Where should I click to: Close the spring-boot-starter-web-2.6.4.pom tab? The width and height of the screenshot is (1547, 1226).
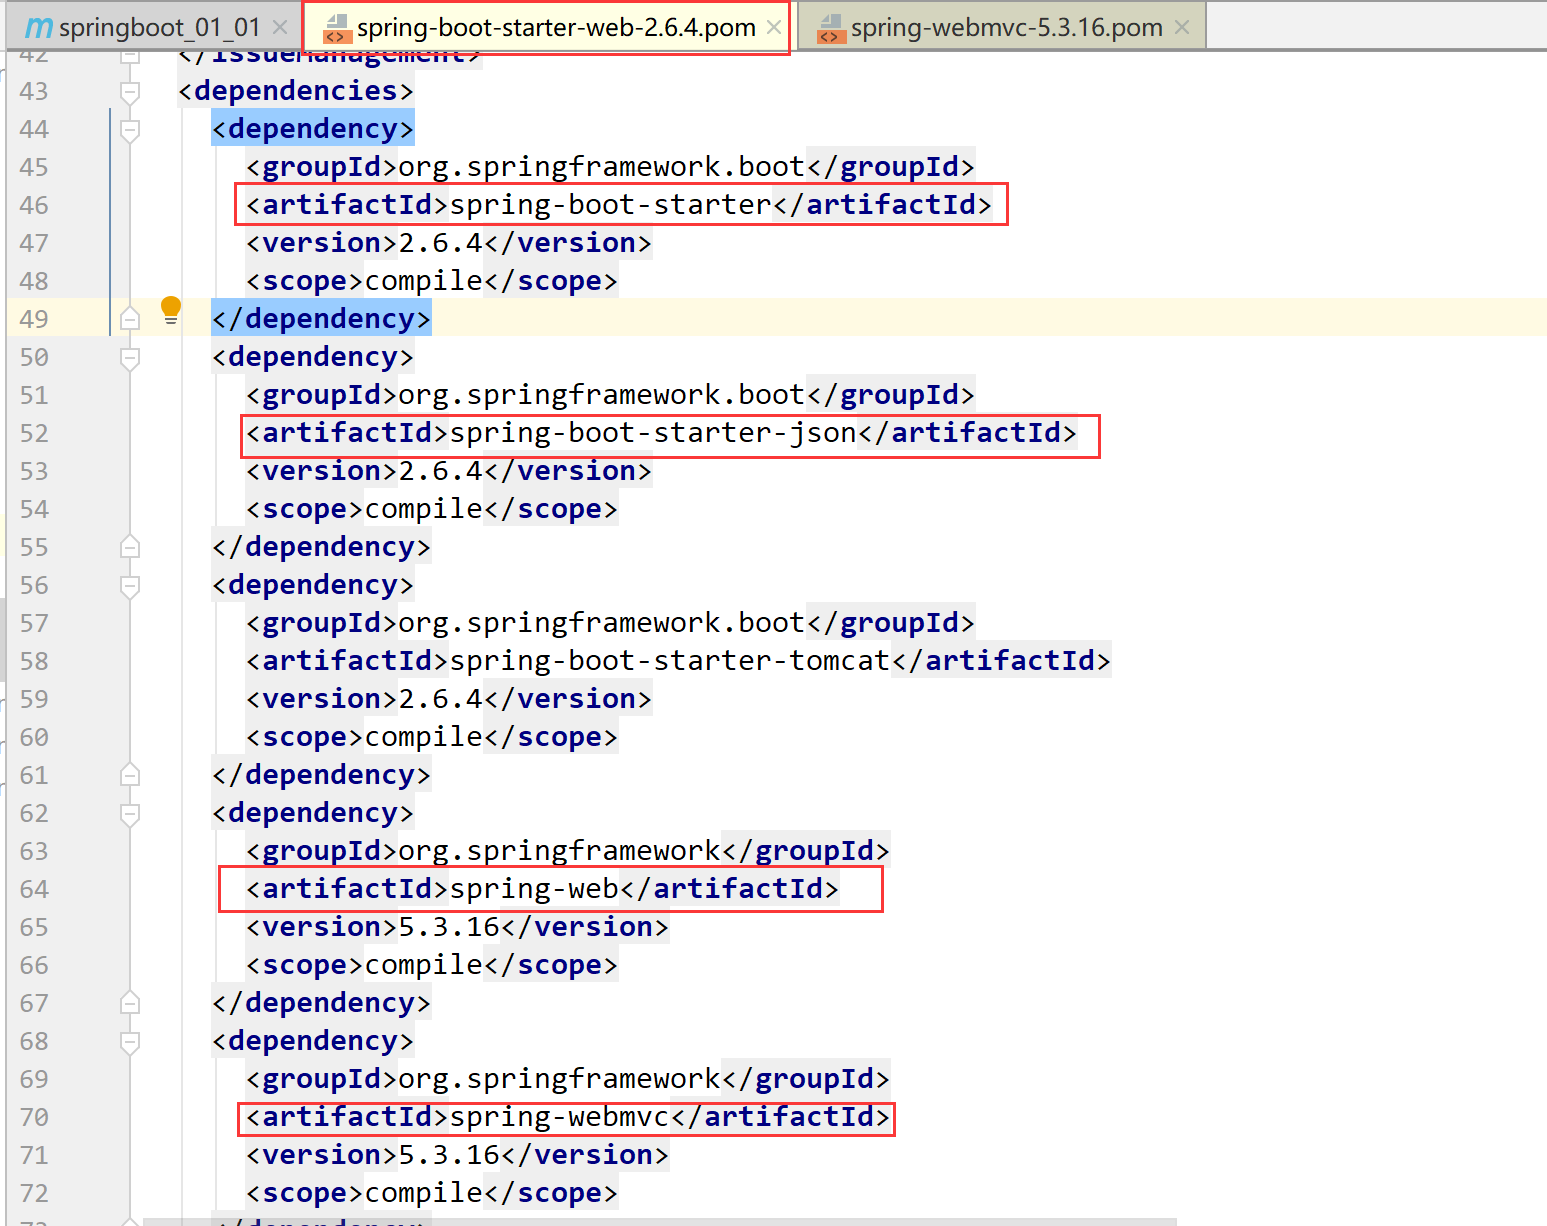click(773, 27)
